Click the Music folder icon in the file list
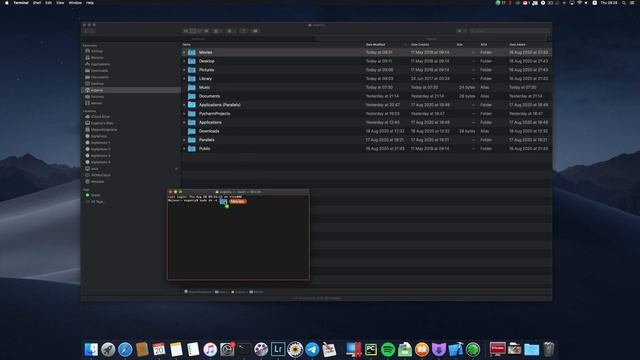 point(191,87)
